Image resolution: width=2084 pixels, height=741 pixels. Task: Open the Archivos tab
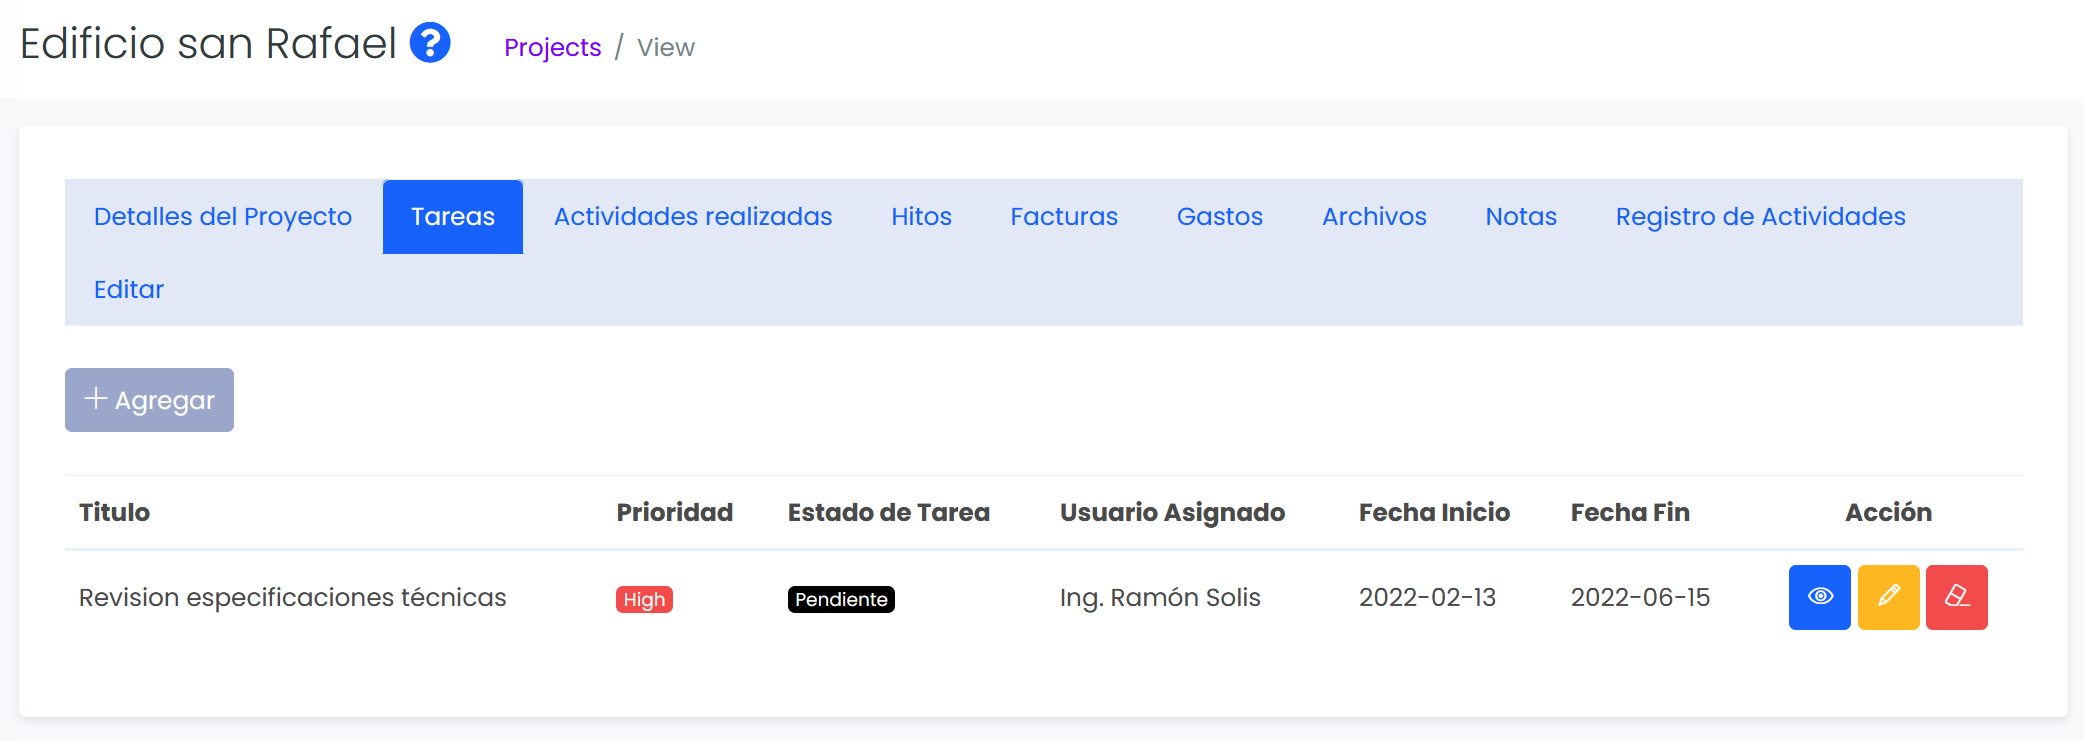point(1374,217)
